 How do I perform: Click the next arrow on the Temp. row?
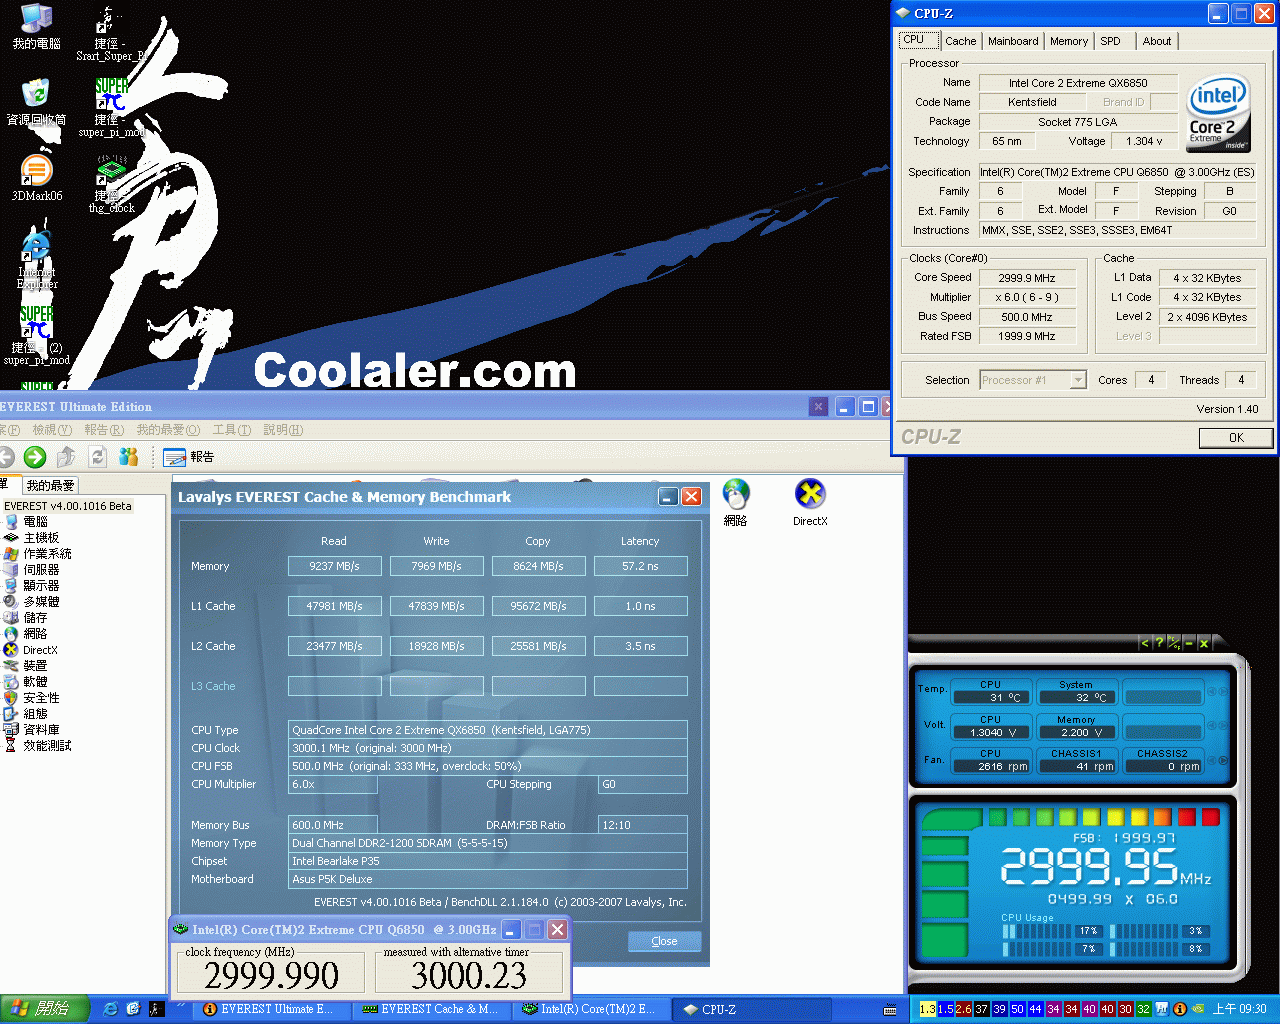(x=1224, y=691)
